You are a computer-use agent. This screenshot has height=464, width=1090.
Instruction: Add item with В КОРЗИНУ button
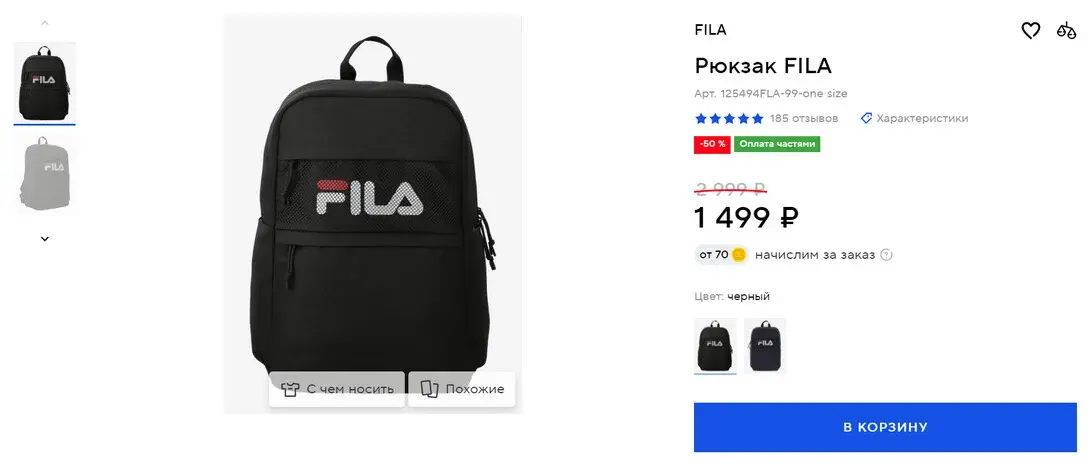(885, 427)
